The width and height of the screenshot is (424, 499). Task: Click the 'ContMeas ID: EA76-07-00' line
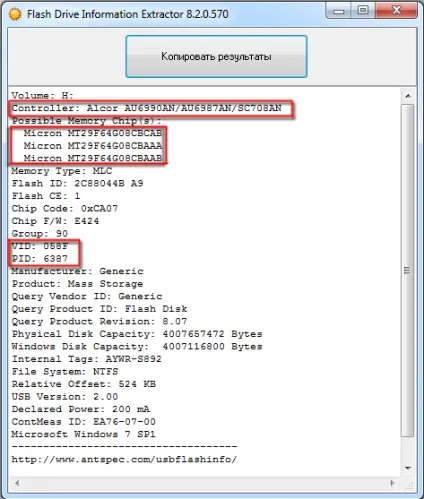click(x=84, y=422)
